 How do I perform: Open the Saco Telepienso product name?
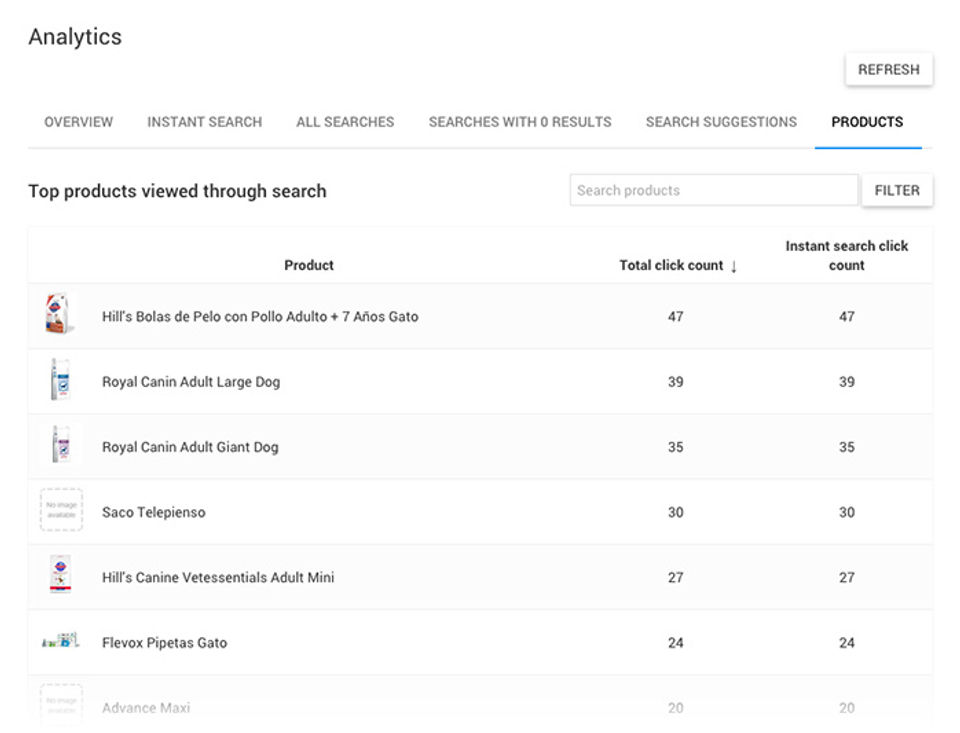pyautogui.click(x=153, y=512)
